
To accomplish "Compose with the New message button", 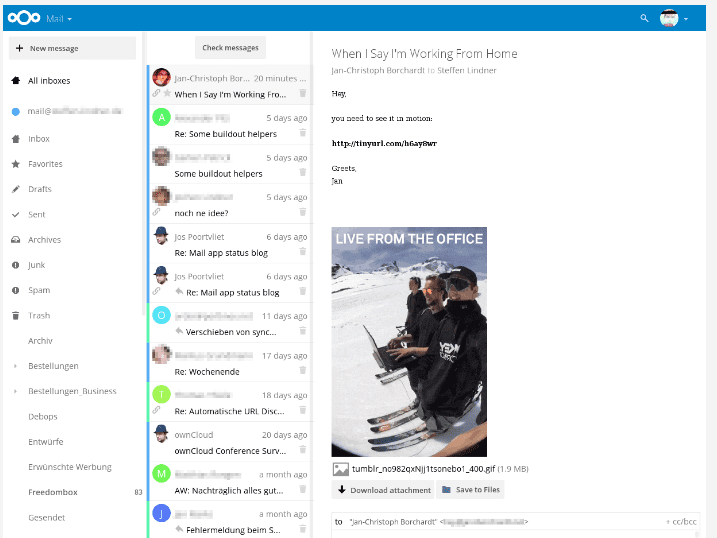I will click(72, 48).
